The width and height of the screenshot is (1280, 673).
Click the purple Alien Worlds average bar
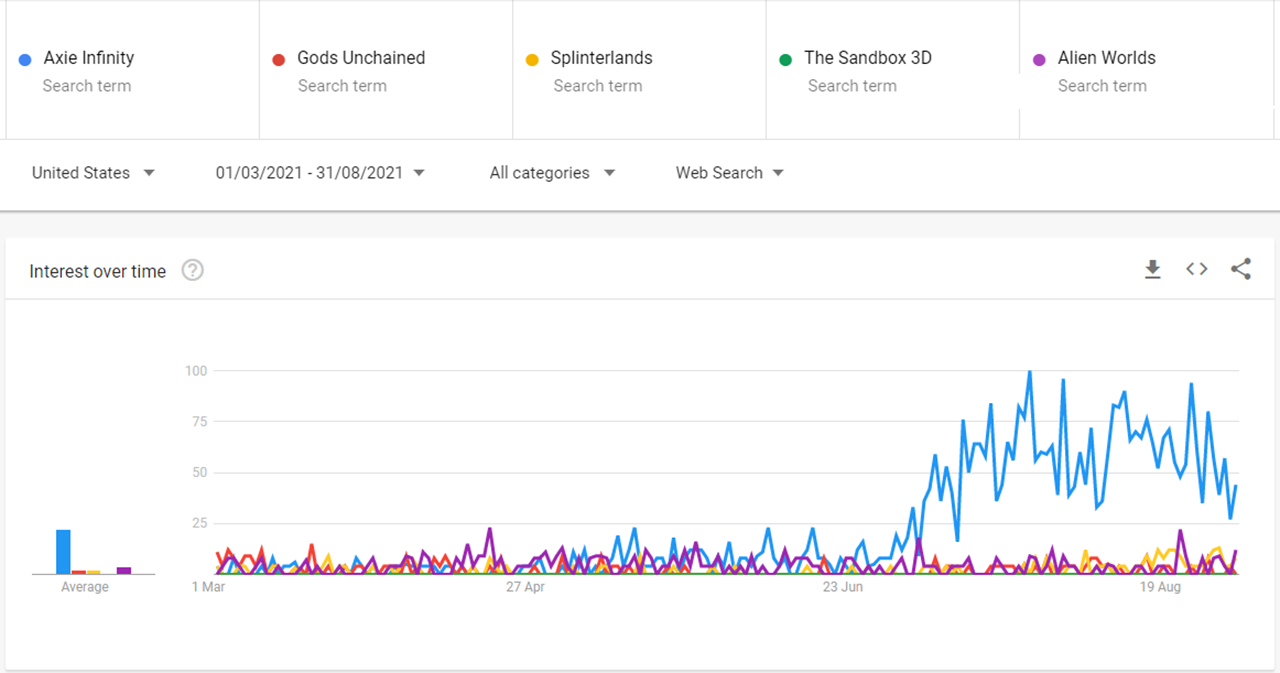pyautogui.click(x=124, y=571)
